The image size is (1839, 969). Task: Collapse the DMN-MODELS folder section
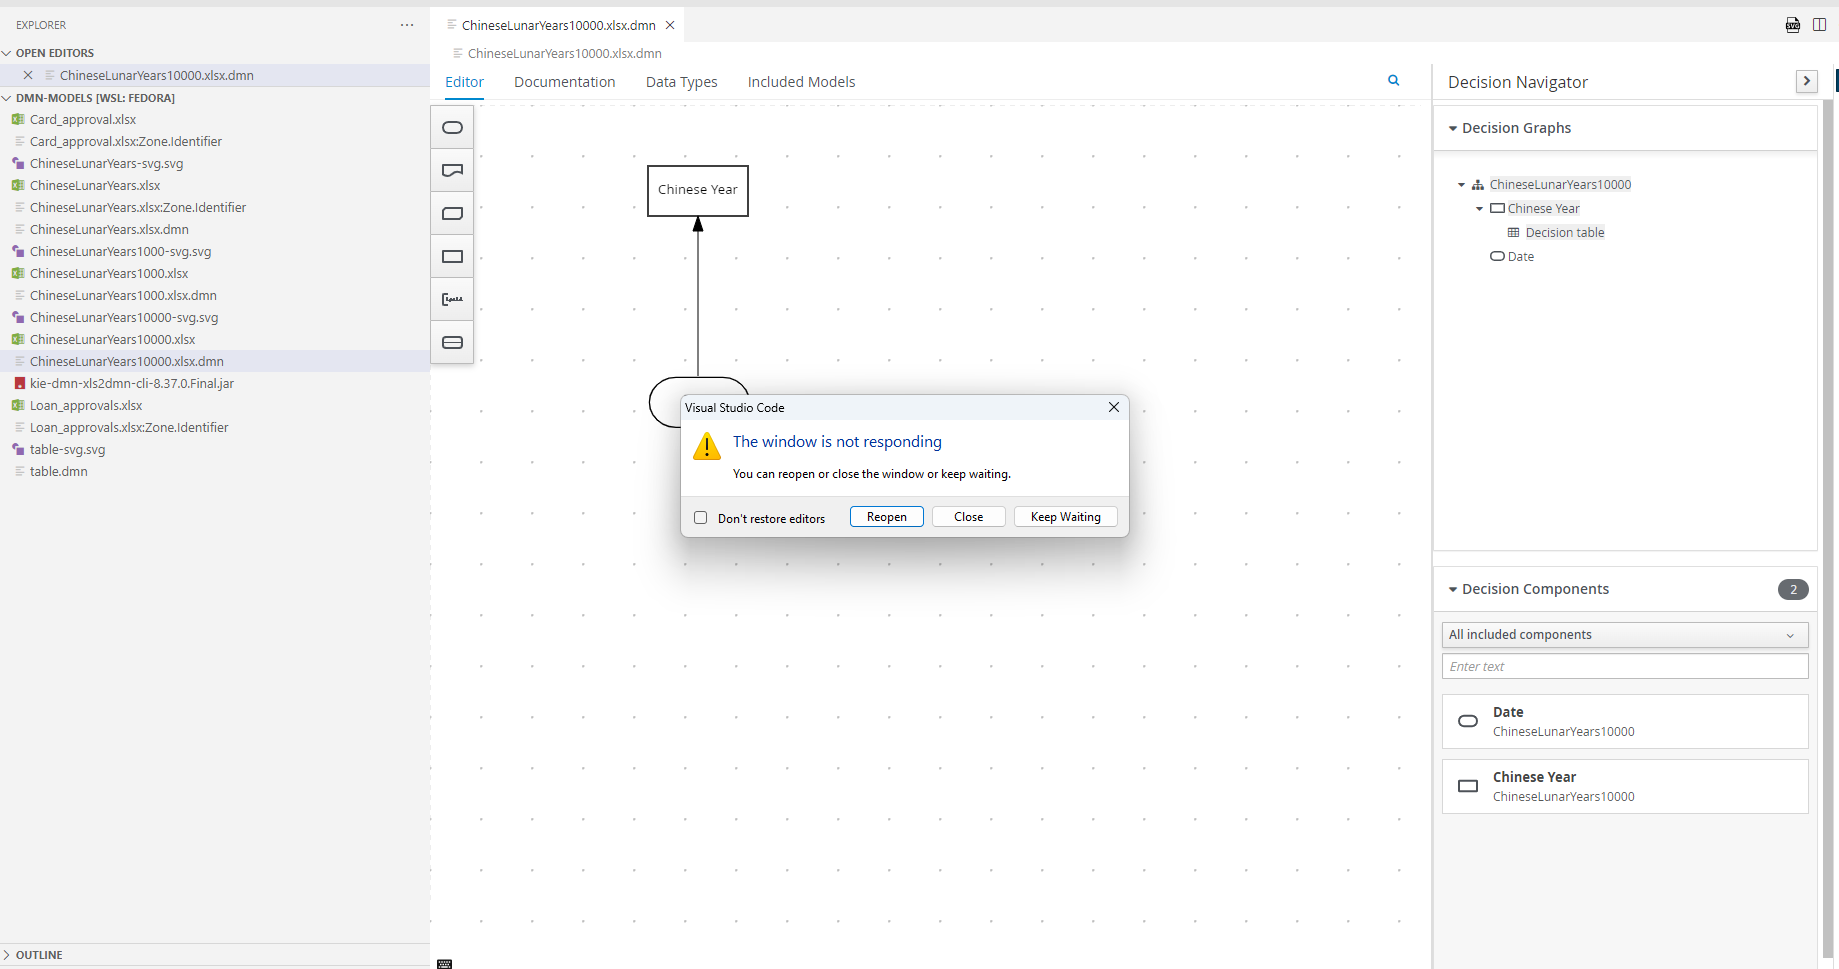click(x=7, y=98)
